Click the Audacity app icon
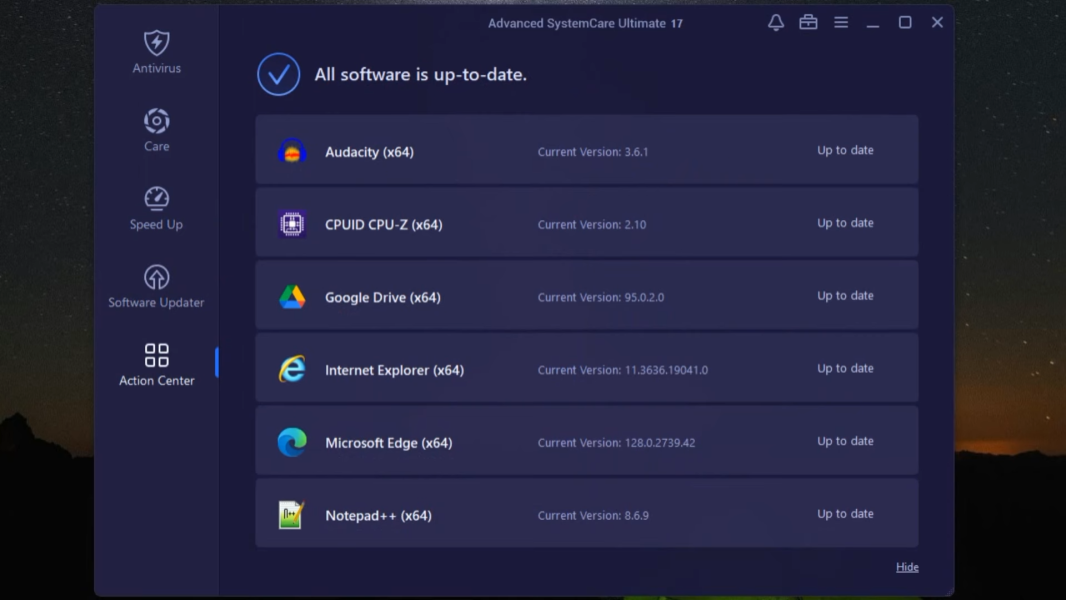Screen dimensions: 1066x600 (x=292, y=151)
